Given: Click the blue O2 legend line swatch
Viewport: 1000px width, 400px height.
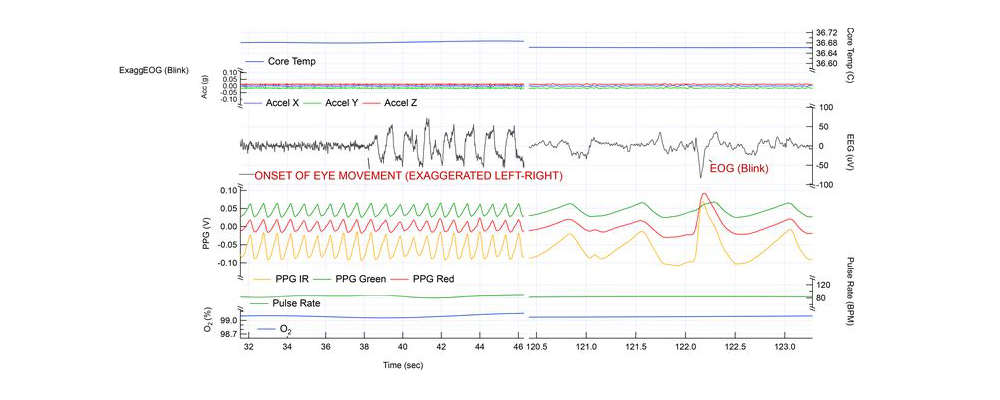Looking at the screenshot, I should pos(264,328).
